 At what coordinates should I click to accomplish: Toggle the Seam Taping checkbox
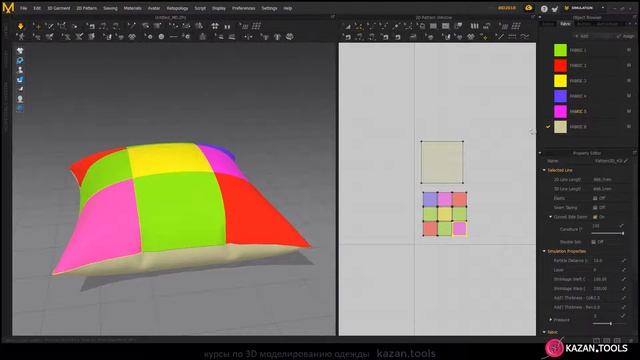[x=595, y=207]
